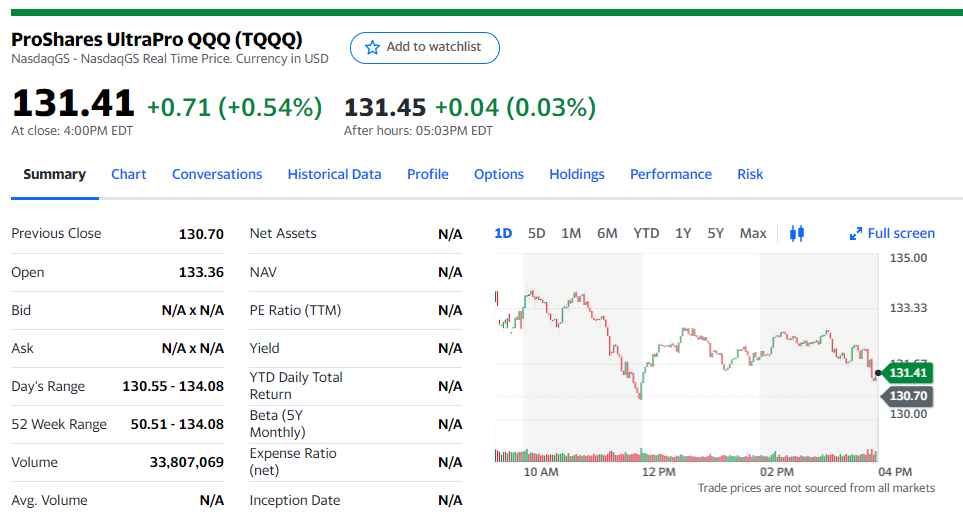The width and height of the screenshot is (963, 526).
Task: Click the ProShares UltraPro QQQ (TQQQ) title
Action: tap(157, 39)
